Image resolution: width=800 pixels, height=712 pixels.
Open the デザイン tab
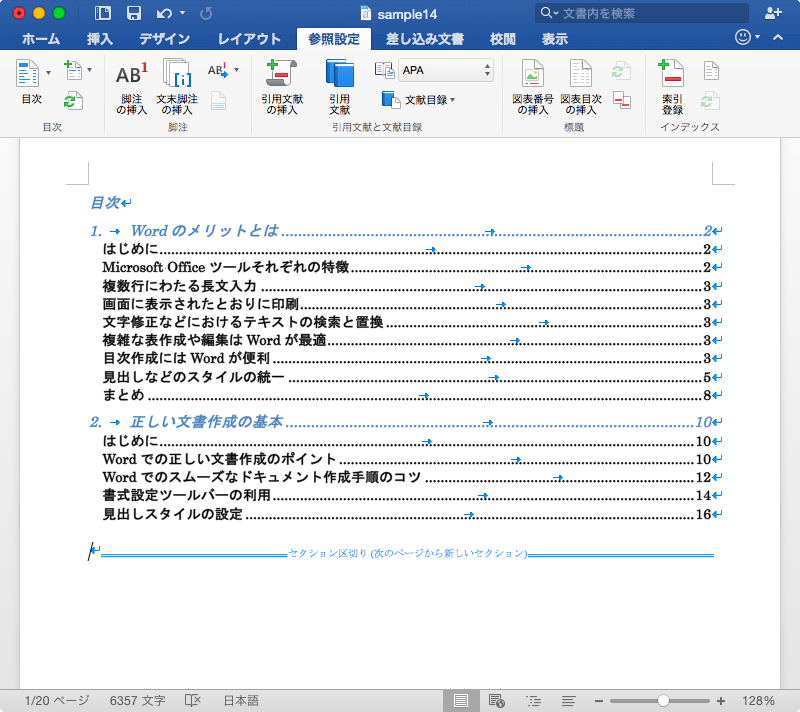pyautogui.click(x=164, y=39)
